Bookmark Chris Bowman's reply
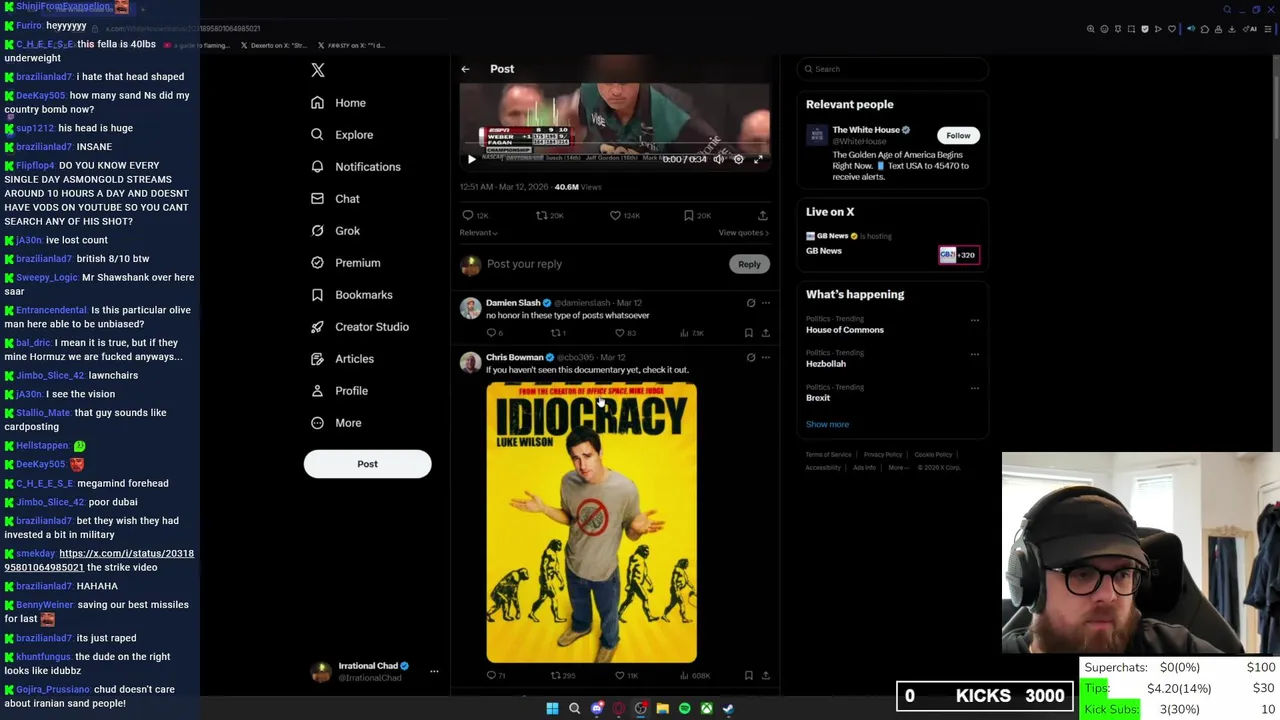 click(x=748, y=676)
